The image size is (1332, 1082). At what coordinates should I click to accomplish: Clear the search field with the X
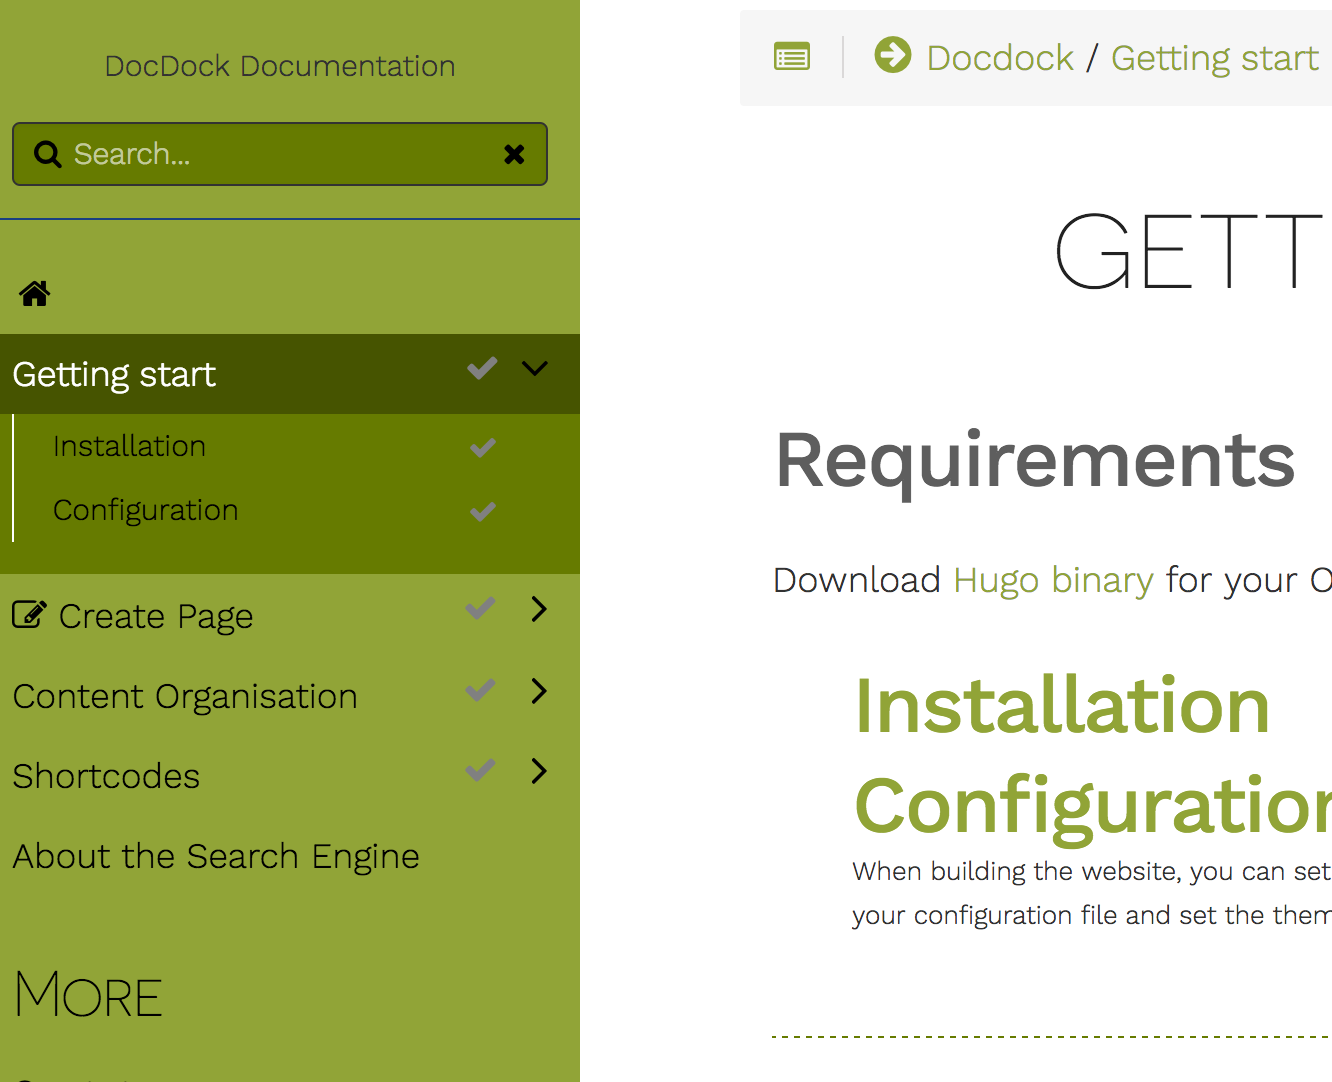514,154
